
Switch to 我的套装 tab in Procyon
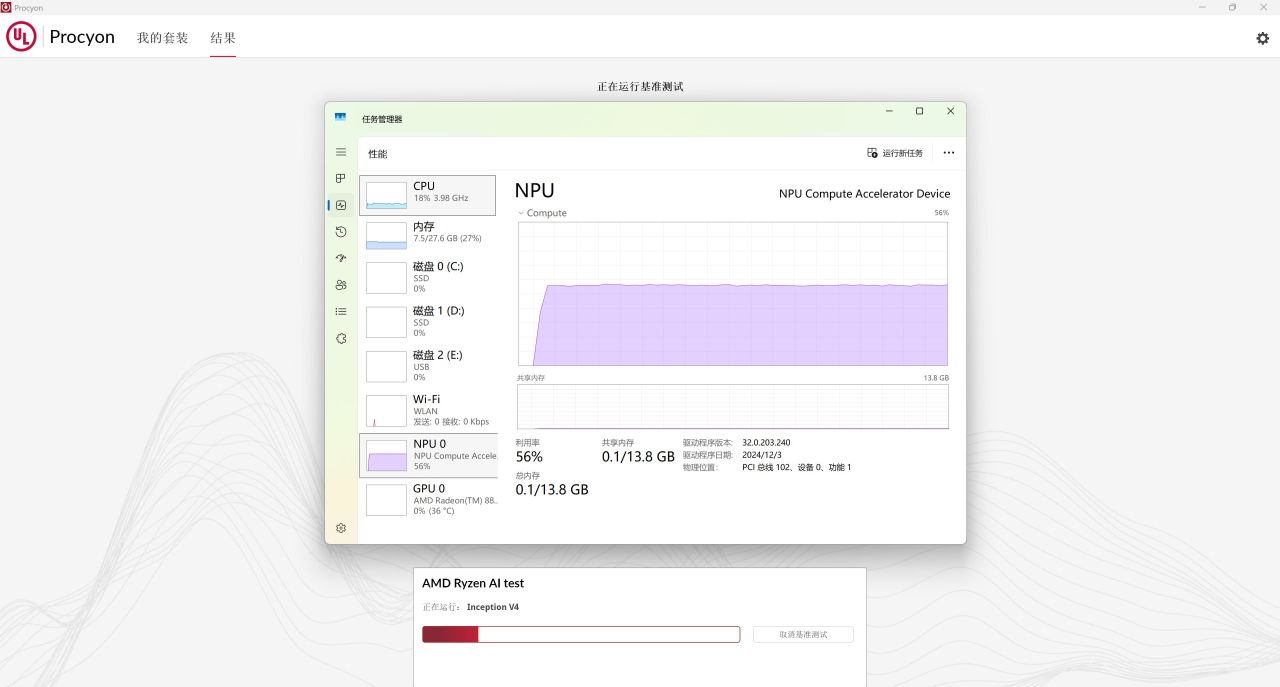163,38
